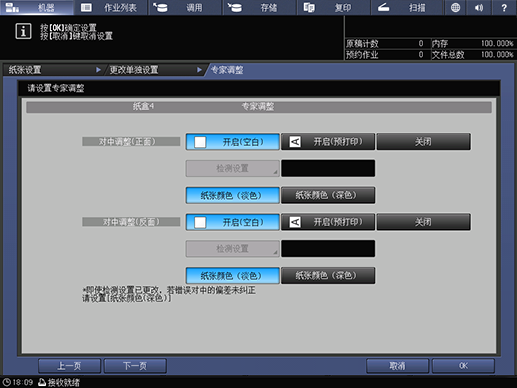Click the 对中调整(正面) label
The image size is (517, 388).
[x=131, y=142]
